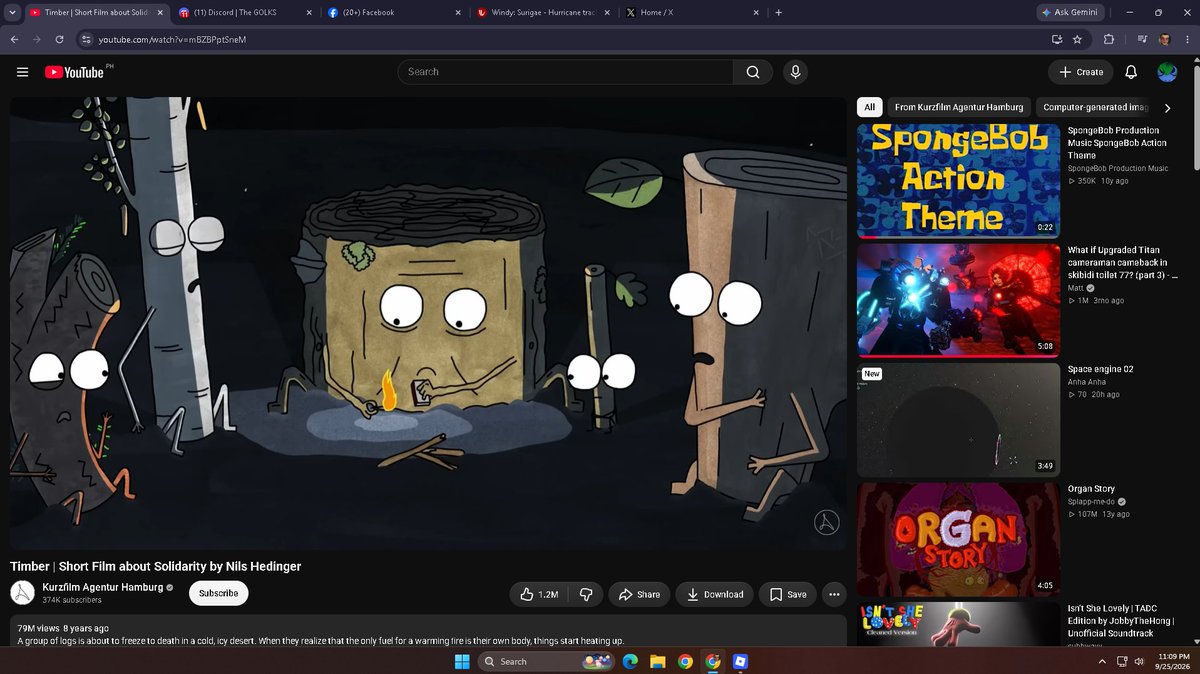
Task: Click the 'Space engine 02' video title
Action: pos(1100,369)
